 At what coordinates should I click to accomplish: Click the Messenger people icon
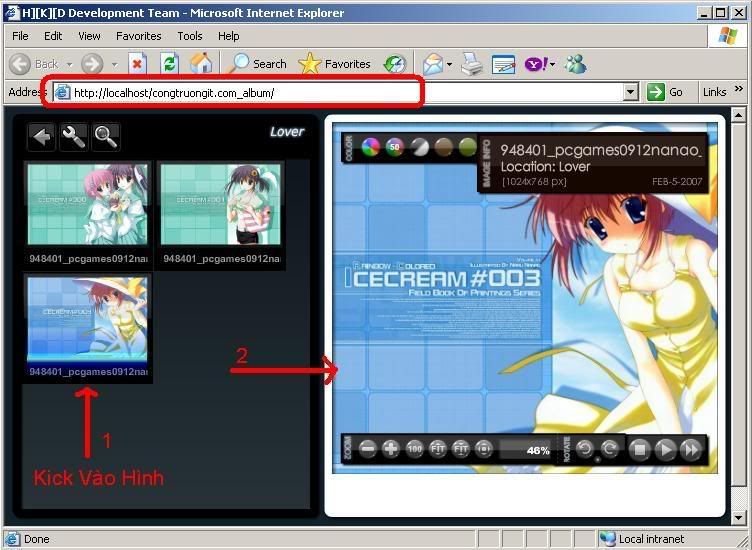[576, 64]
